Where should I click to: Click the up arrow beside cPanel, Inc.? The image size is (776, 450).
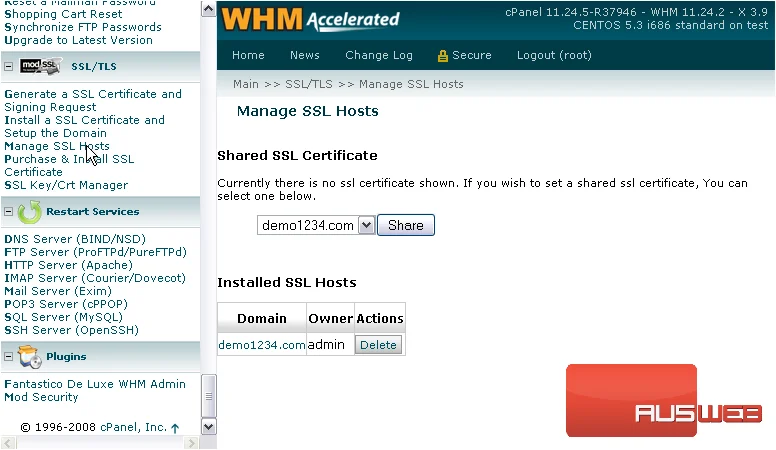pos(175,428)
